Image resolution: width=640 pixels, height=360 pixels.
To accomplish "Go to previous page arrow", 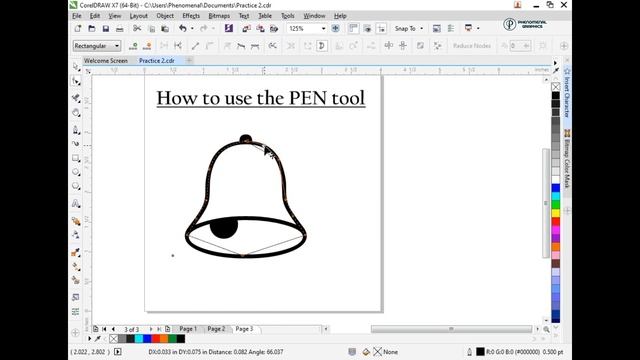I will (x=113, y=329).
